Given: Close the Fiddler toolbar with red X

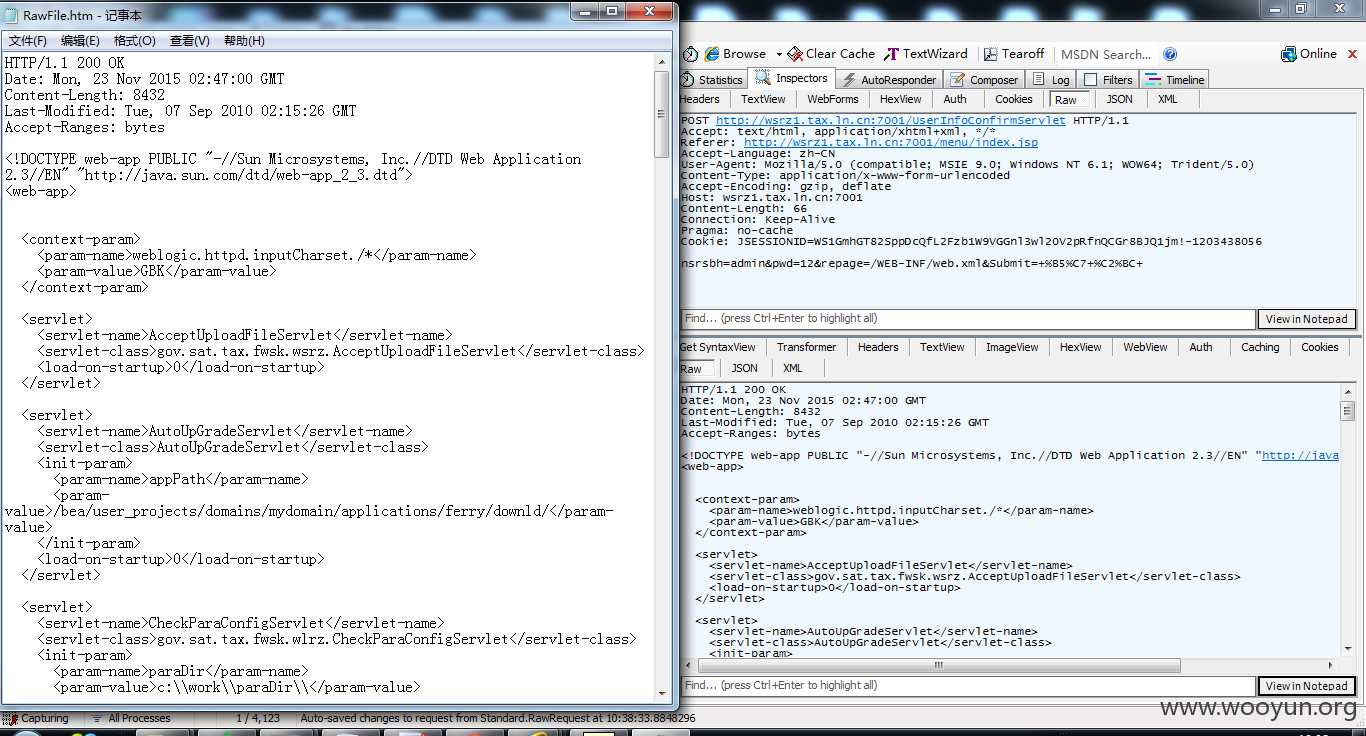Looking at the screenshot, I should [1351, 54].
